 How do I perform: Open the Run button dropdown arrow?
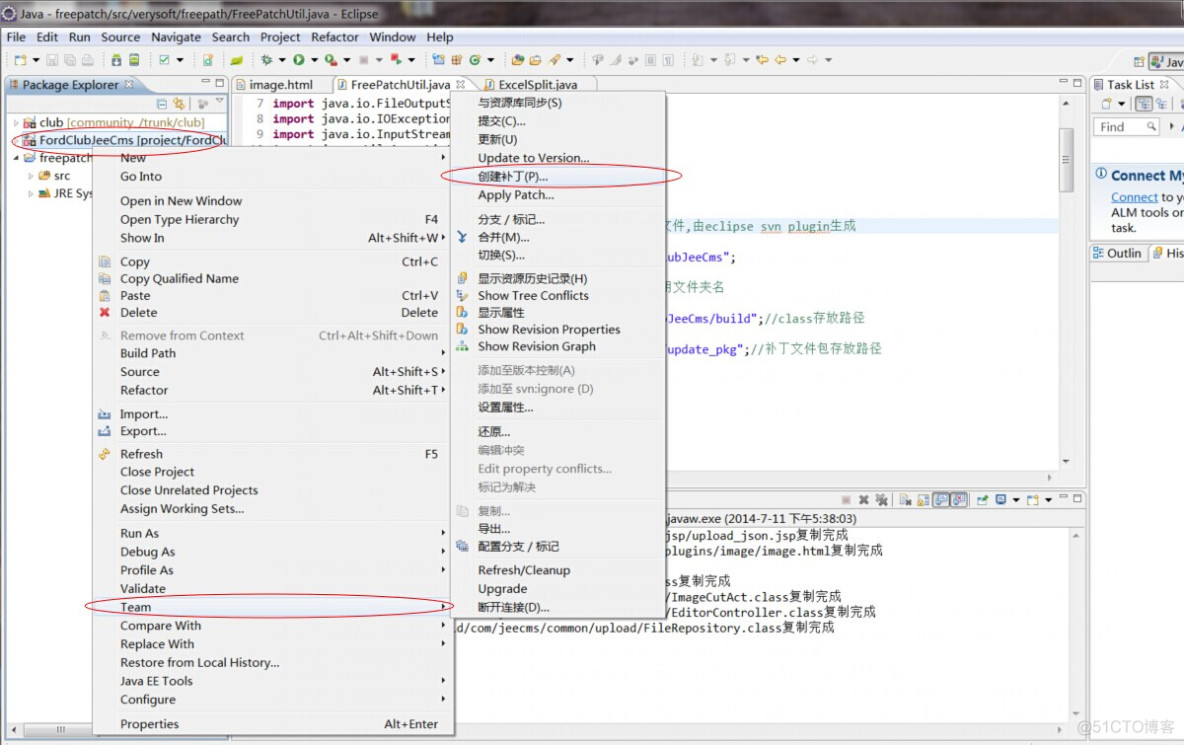coord(314,60)
